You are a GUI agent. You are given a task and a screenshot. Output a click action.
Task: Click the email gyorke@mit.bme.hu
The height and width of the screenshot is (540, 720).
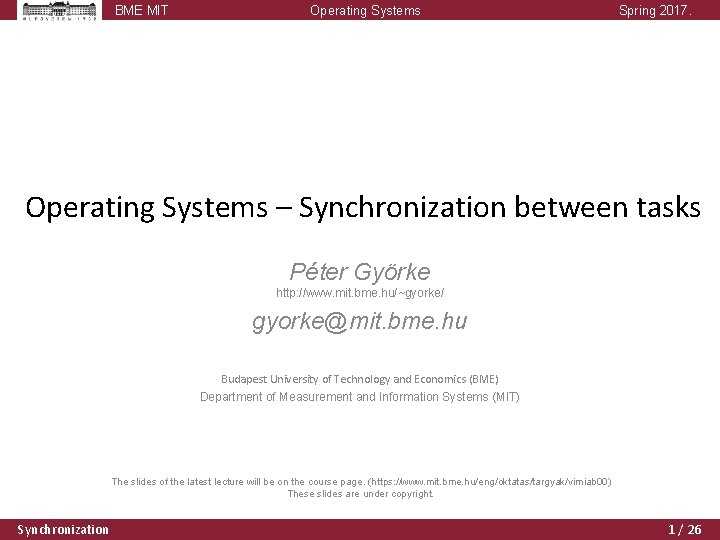[360, 321]
